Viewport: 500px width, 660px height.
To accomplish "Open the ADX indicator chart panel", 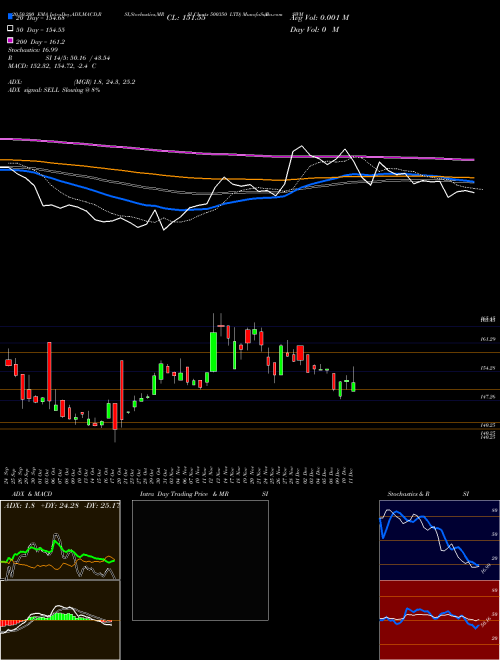I will coord(60,540).
